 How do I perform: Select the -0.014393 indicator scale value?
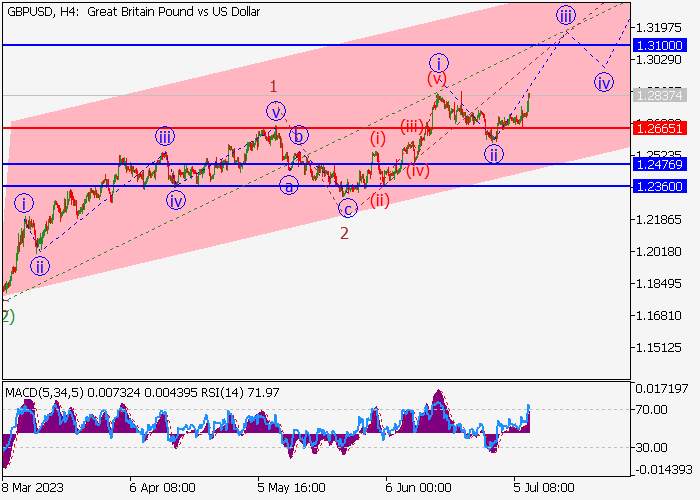tap(662, 470)
